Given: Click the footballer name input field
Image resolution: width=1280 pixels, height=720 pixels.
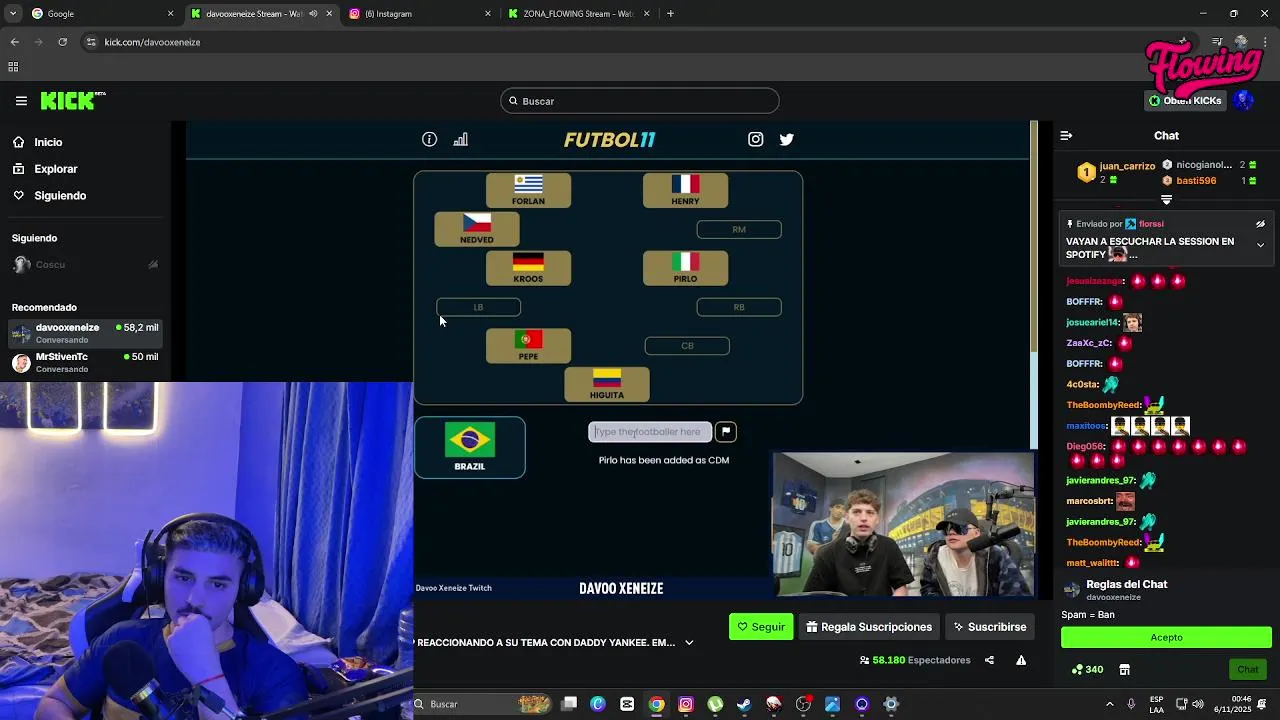Looking at the screenshot, I should click(x=650, y=432).
